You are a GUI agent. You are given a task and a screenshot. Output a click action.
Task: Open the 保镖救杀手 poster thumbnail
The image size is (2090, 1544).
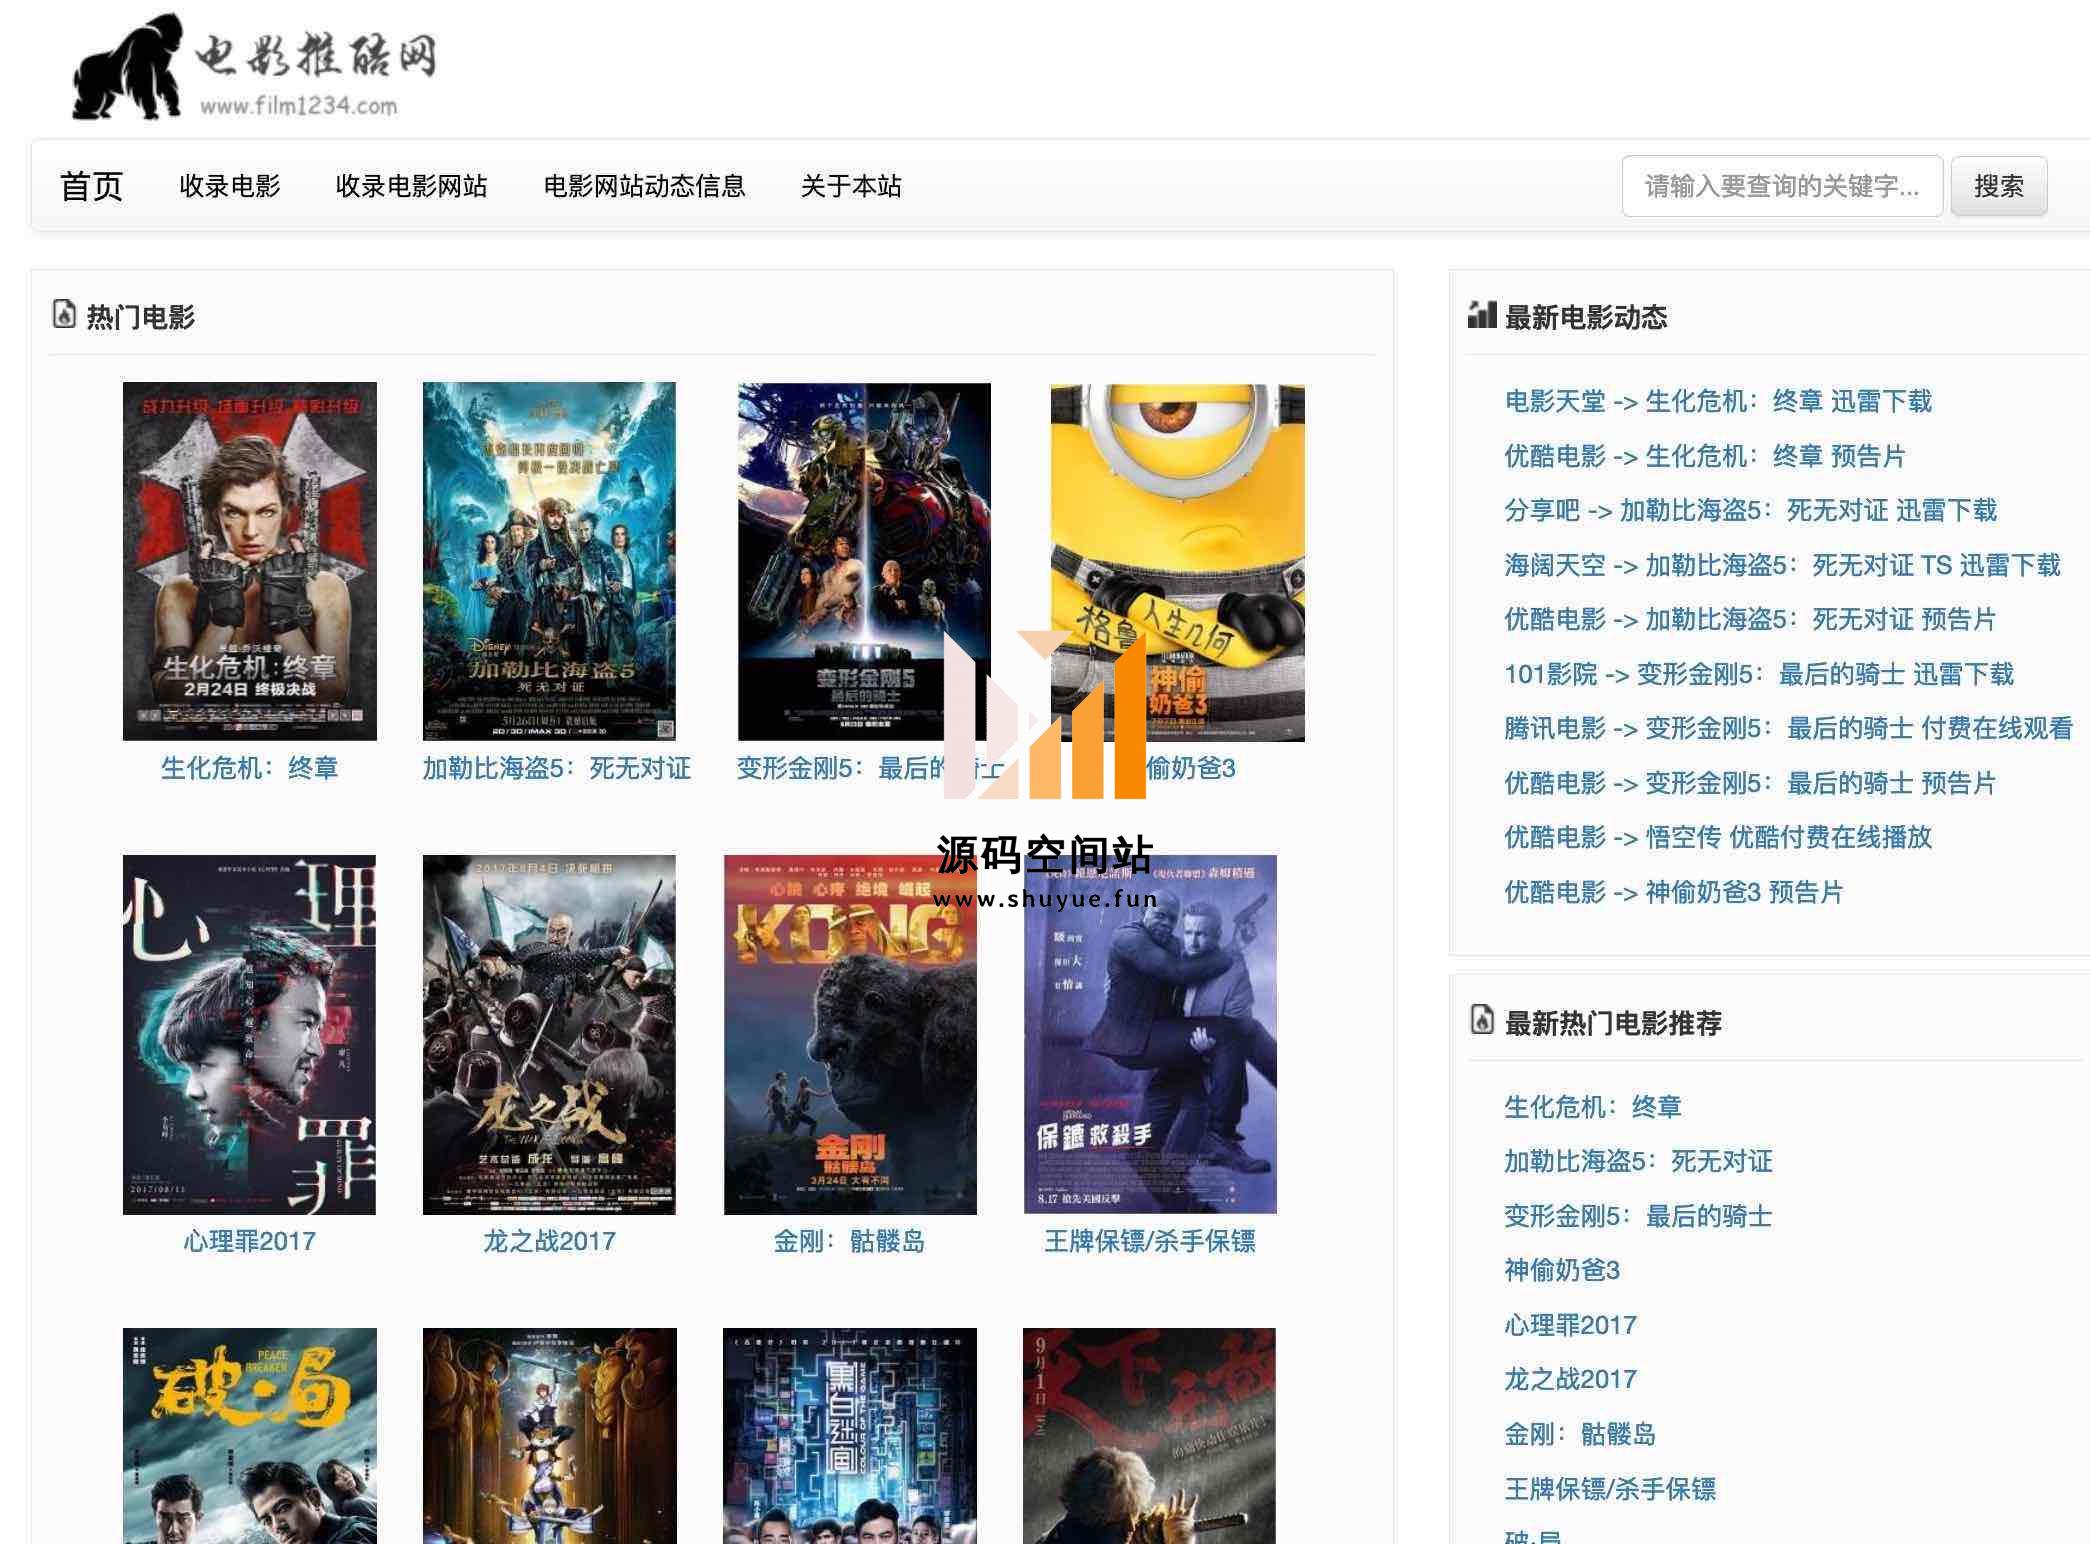click(1150, 1034)
